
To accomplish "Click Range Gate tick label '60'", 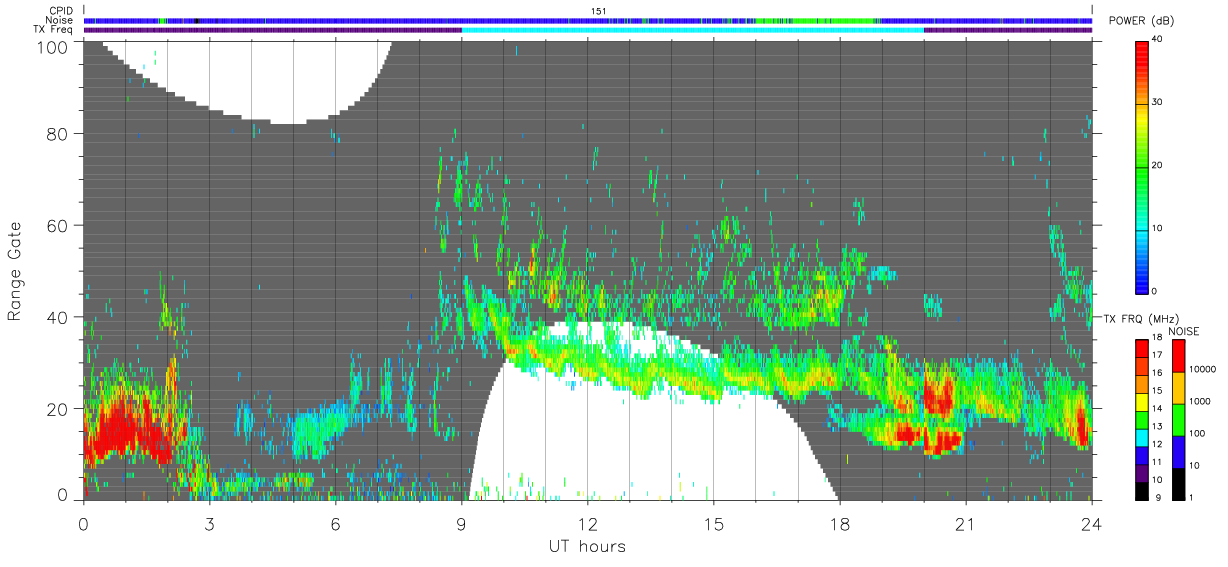I will [59, 226].
